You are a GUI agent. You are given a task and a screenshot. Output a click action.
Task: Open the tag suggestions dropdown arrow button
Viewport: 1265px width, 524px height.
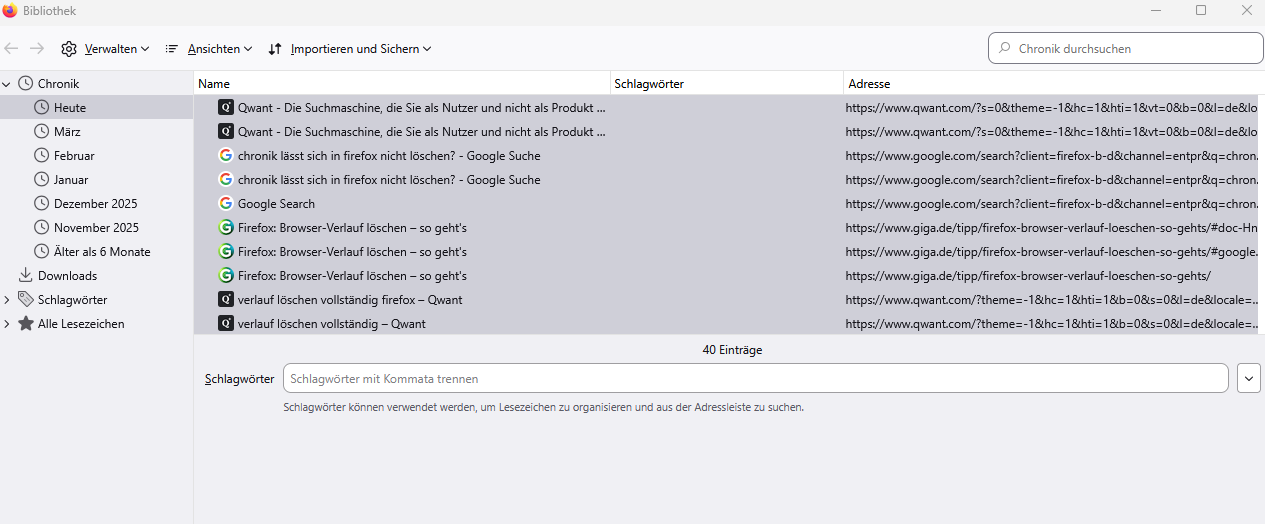1248,378
